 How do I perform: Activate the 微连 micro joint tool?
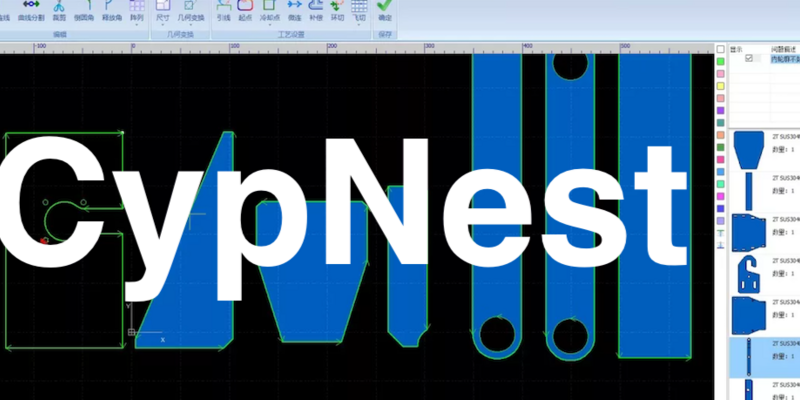pyautogui.click(x=294, y=11)
